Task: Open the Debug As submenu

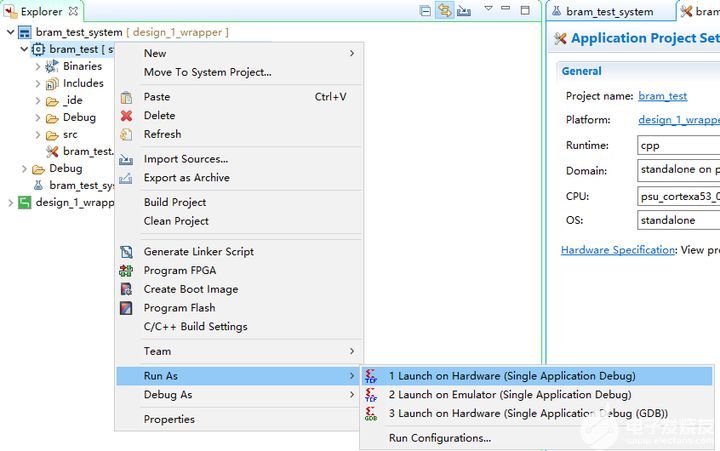Action: pyautogui.click(x=239, y=395)
